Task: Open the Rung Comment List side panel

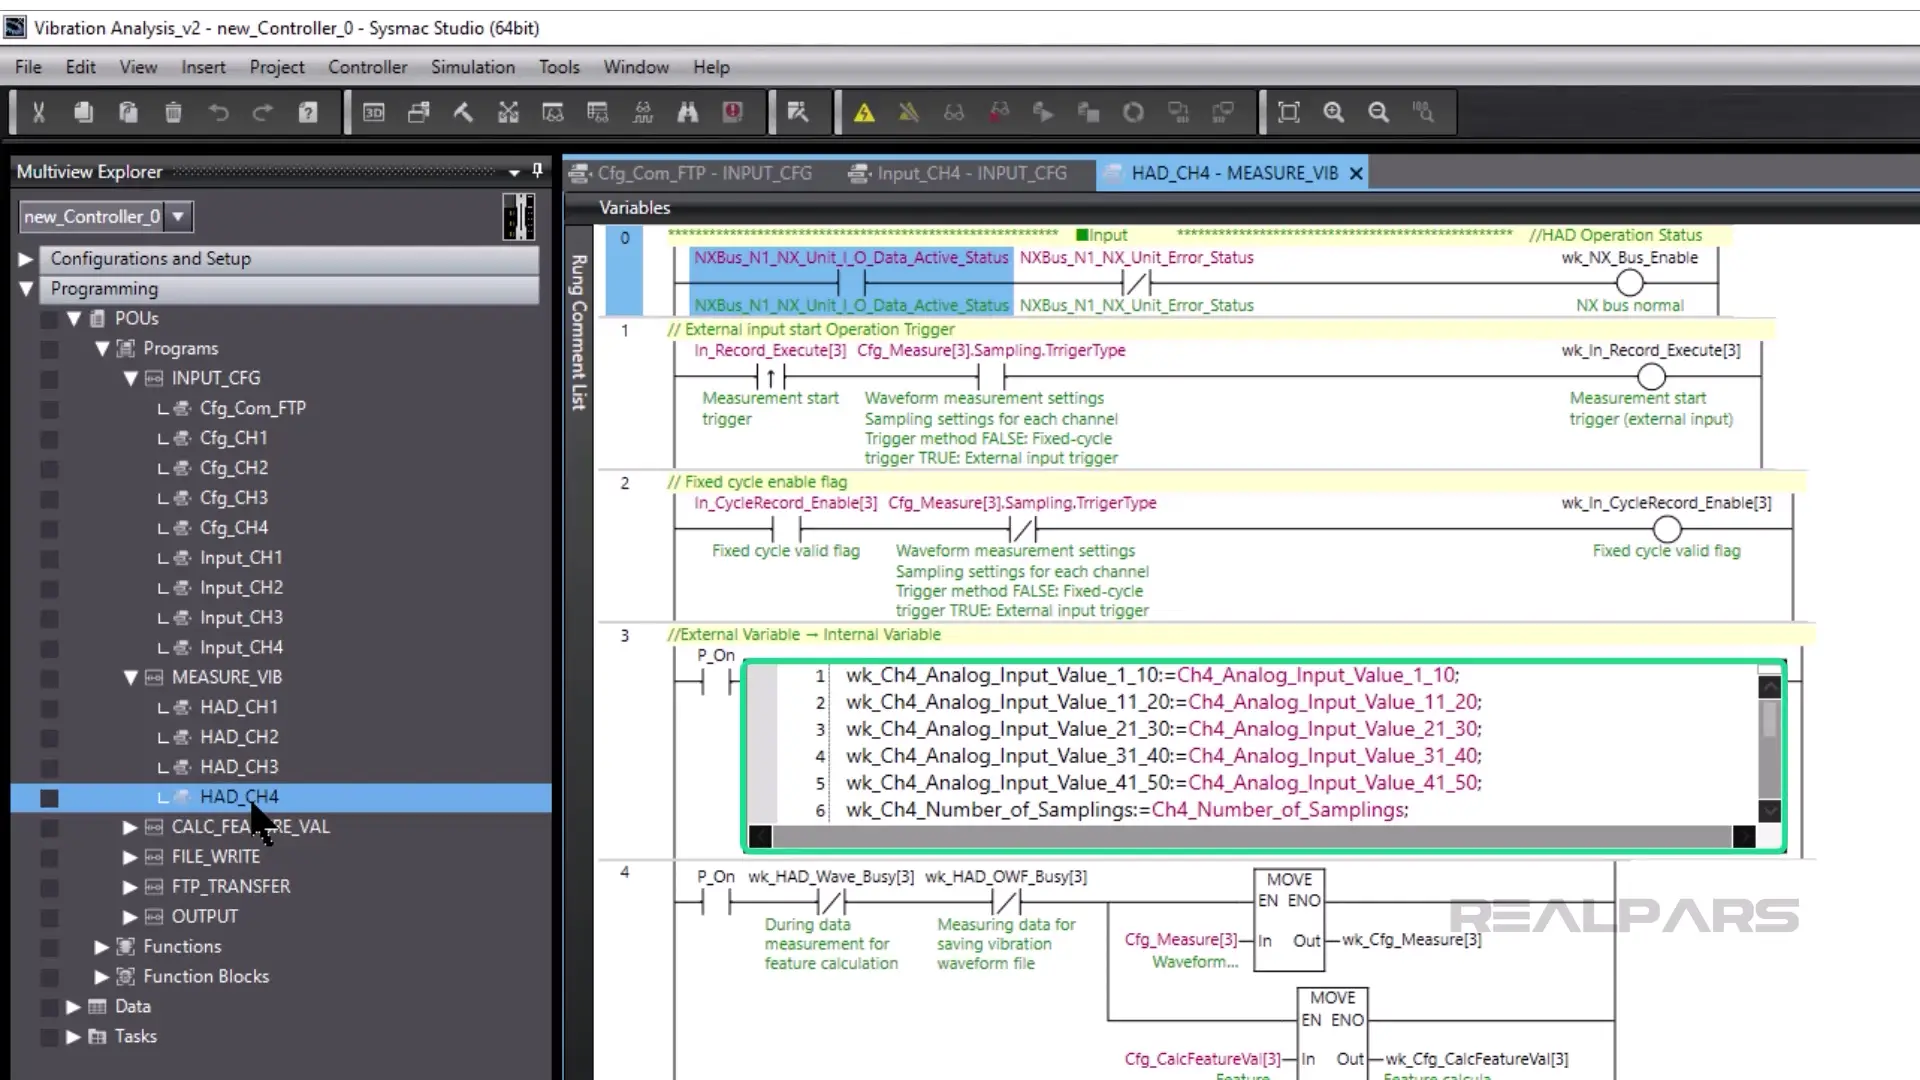Action: coord(578,333)
